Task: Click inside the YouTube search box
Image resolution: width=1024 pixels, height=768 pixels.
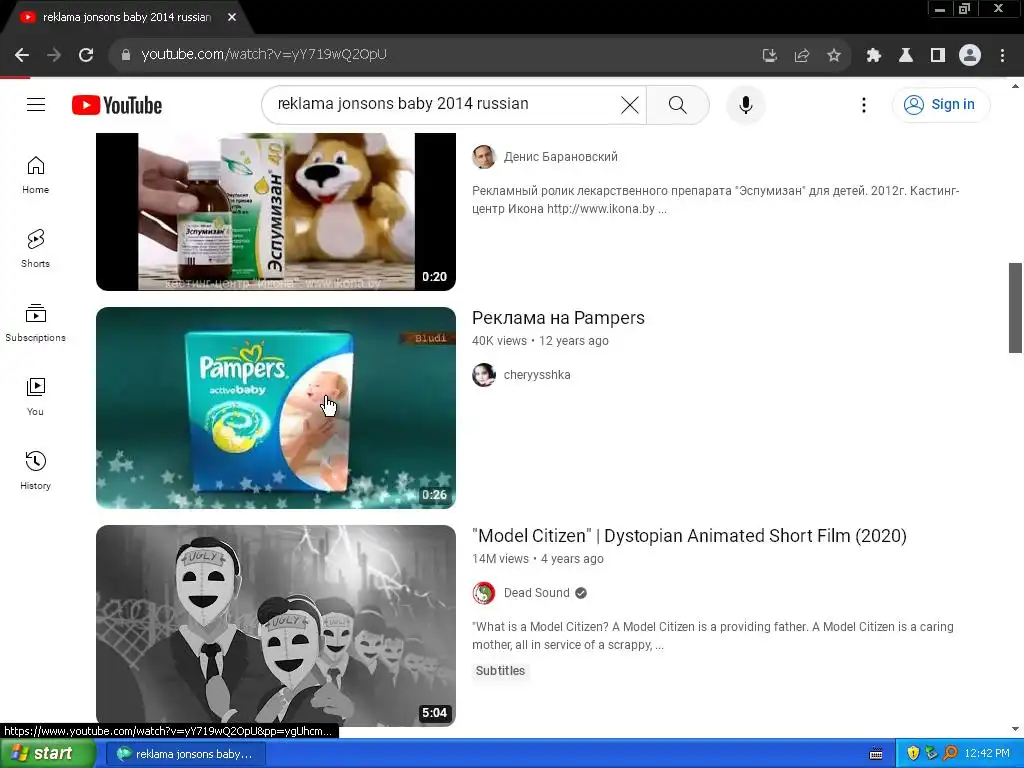Action: tap(444, 104)
